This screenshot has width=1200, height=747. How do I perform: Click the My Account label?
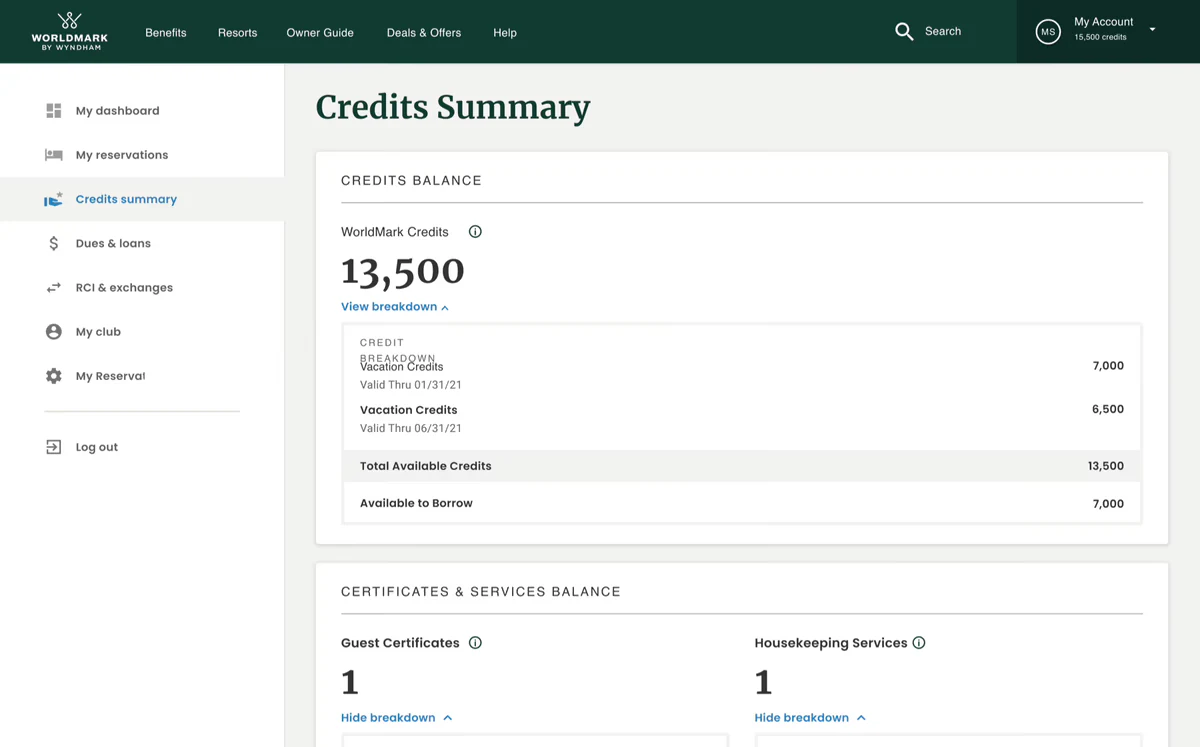click(x=1104, y=22)
